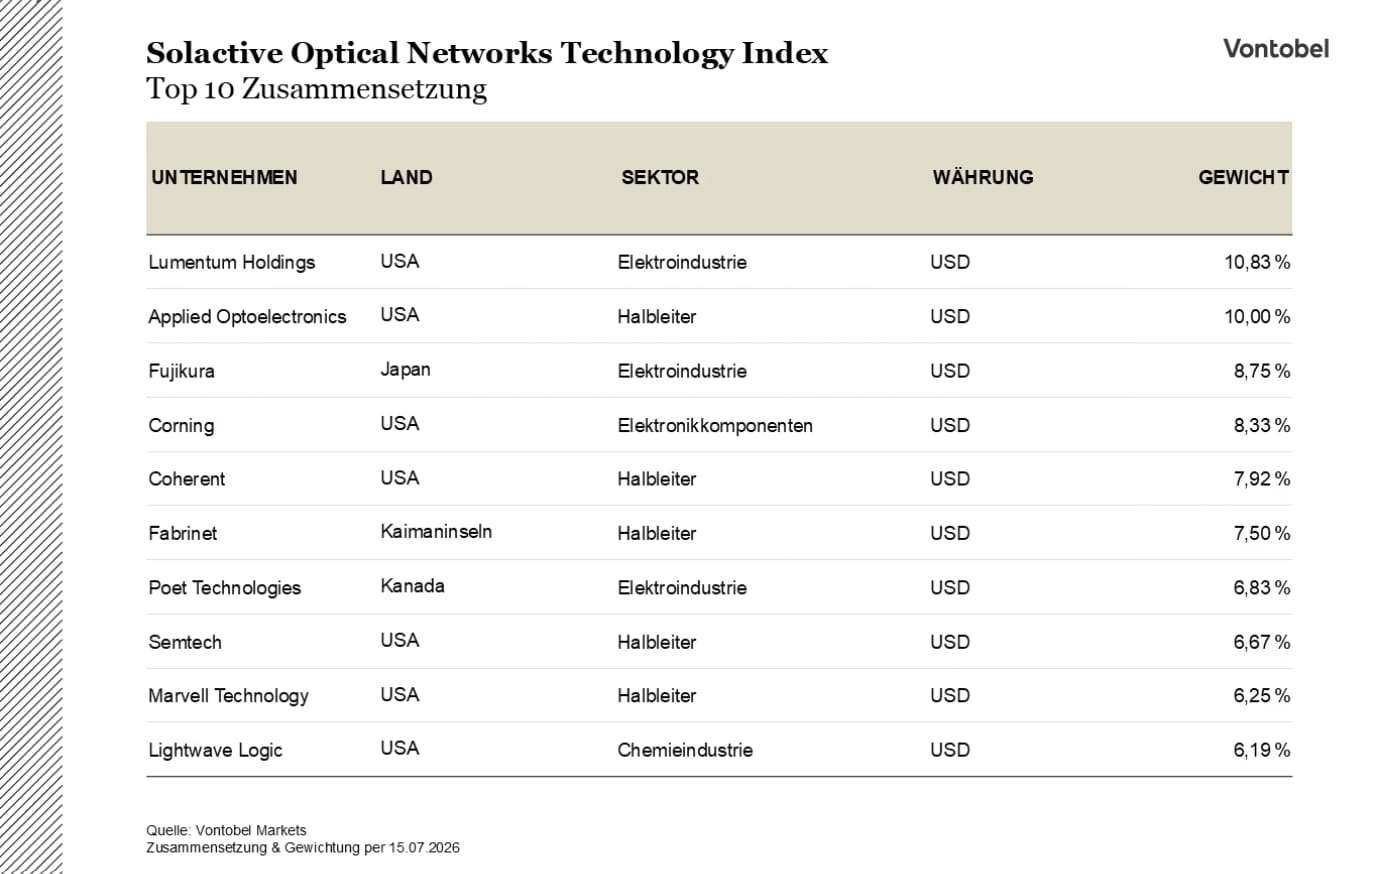This screenshot has height=874, width=1374.
Task: Click the Vontobel logo
Action: pos(1276,48)
